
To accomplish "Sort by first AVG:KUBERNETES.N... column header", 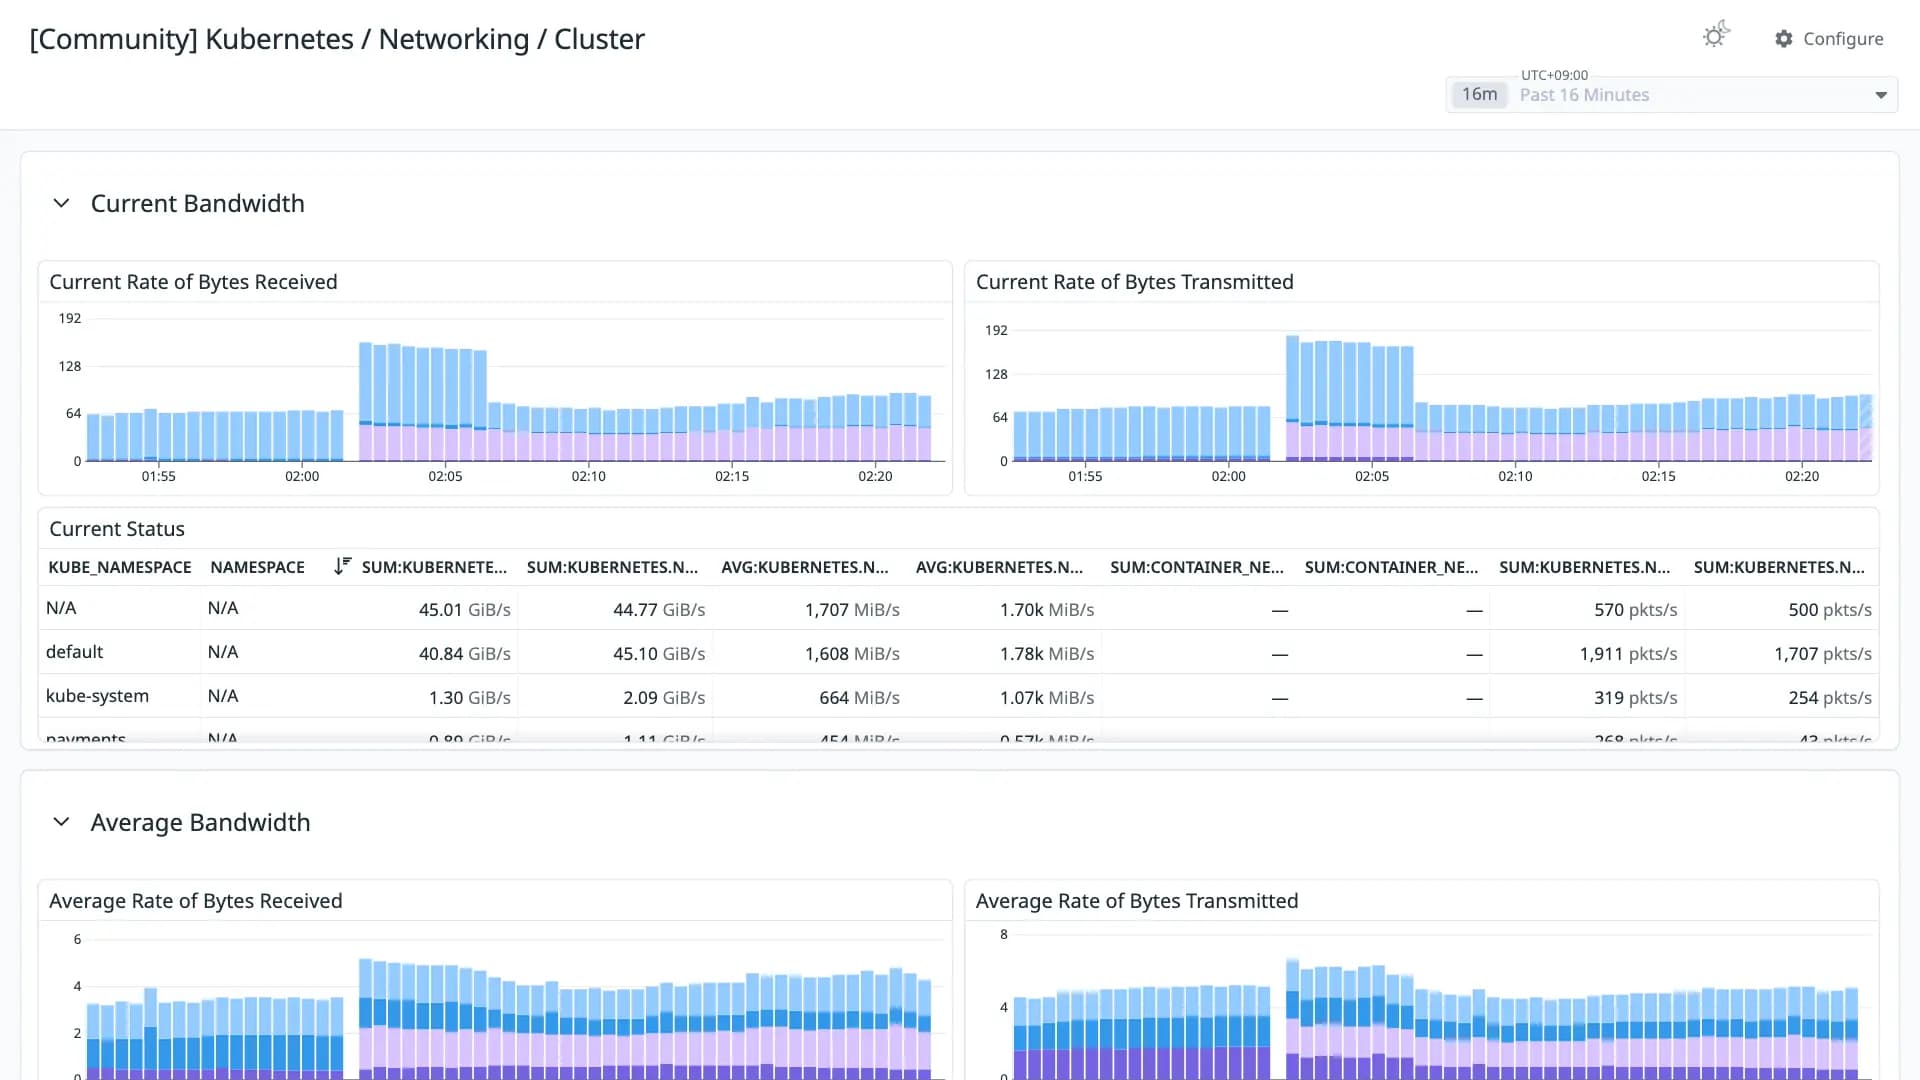I will tap(804, 567).
